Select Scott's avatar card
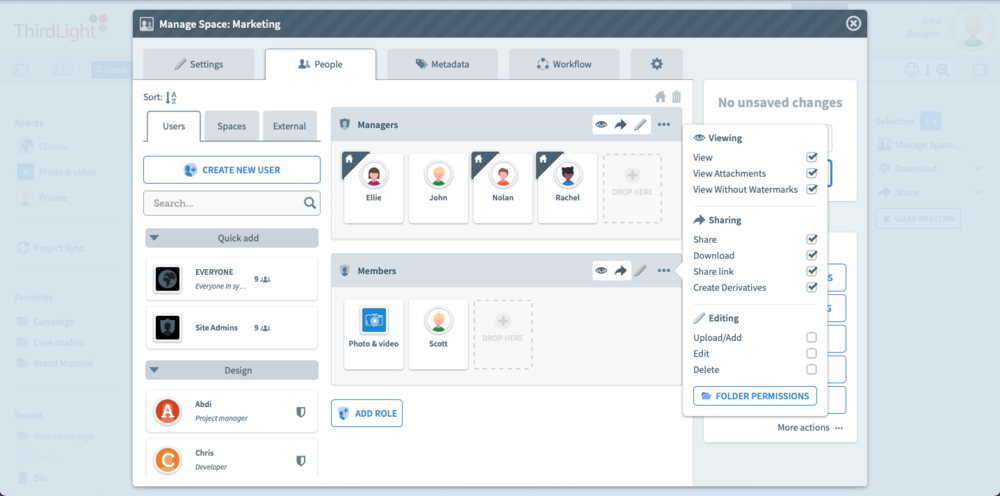The width and height of the screenshot is (1000, 496). tap(438, 334)
